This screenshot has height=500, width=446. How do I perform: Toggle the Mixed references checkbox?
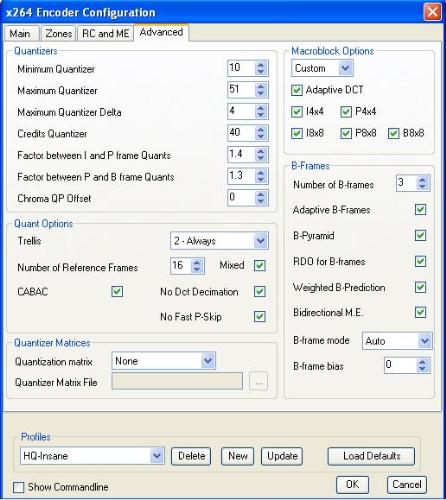pyautogui.click(x=260, y=265)
